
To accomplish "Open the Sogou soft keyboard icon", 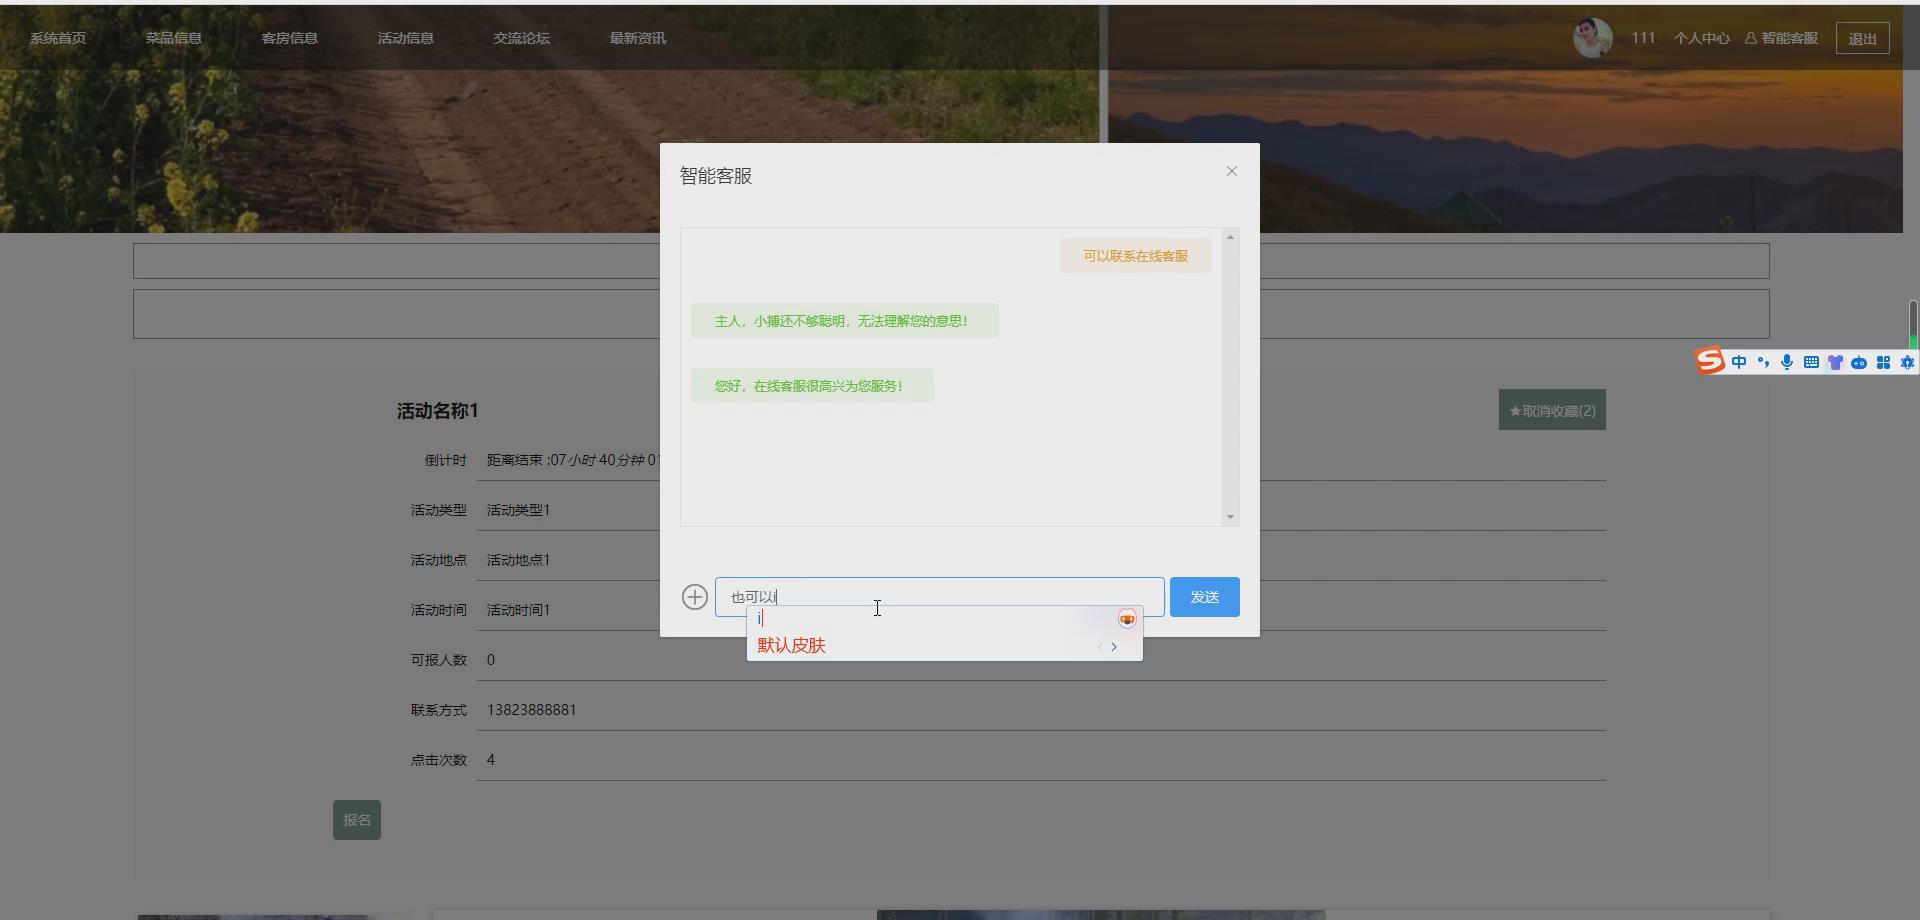I will (x=1811, y=362).
